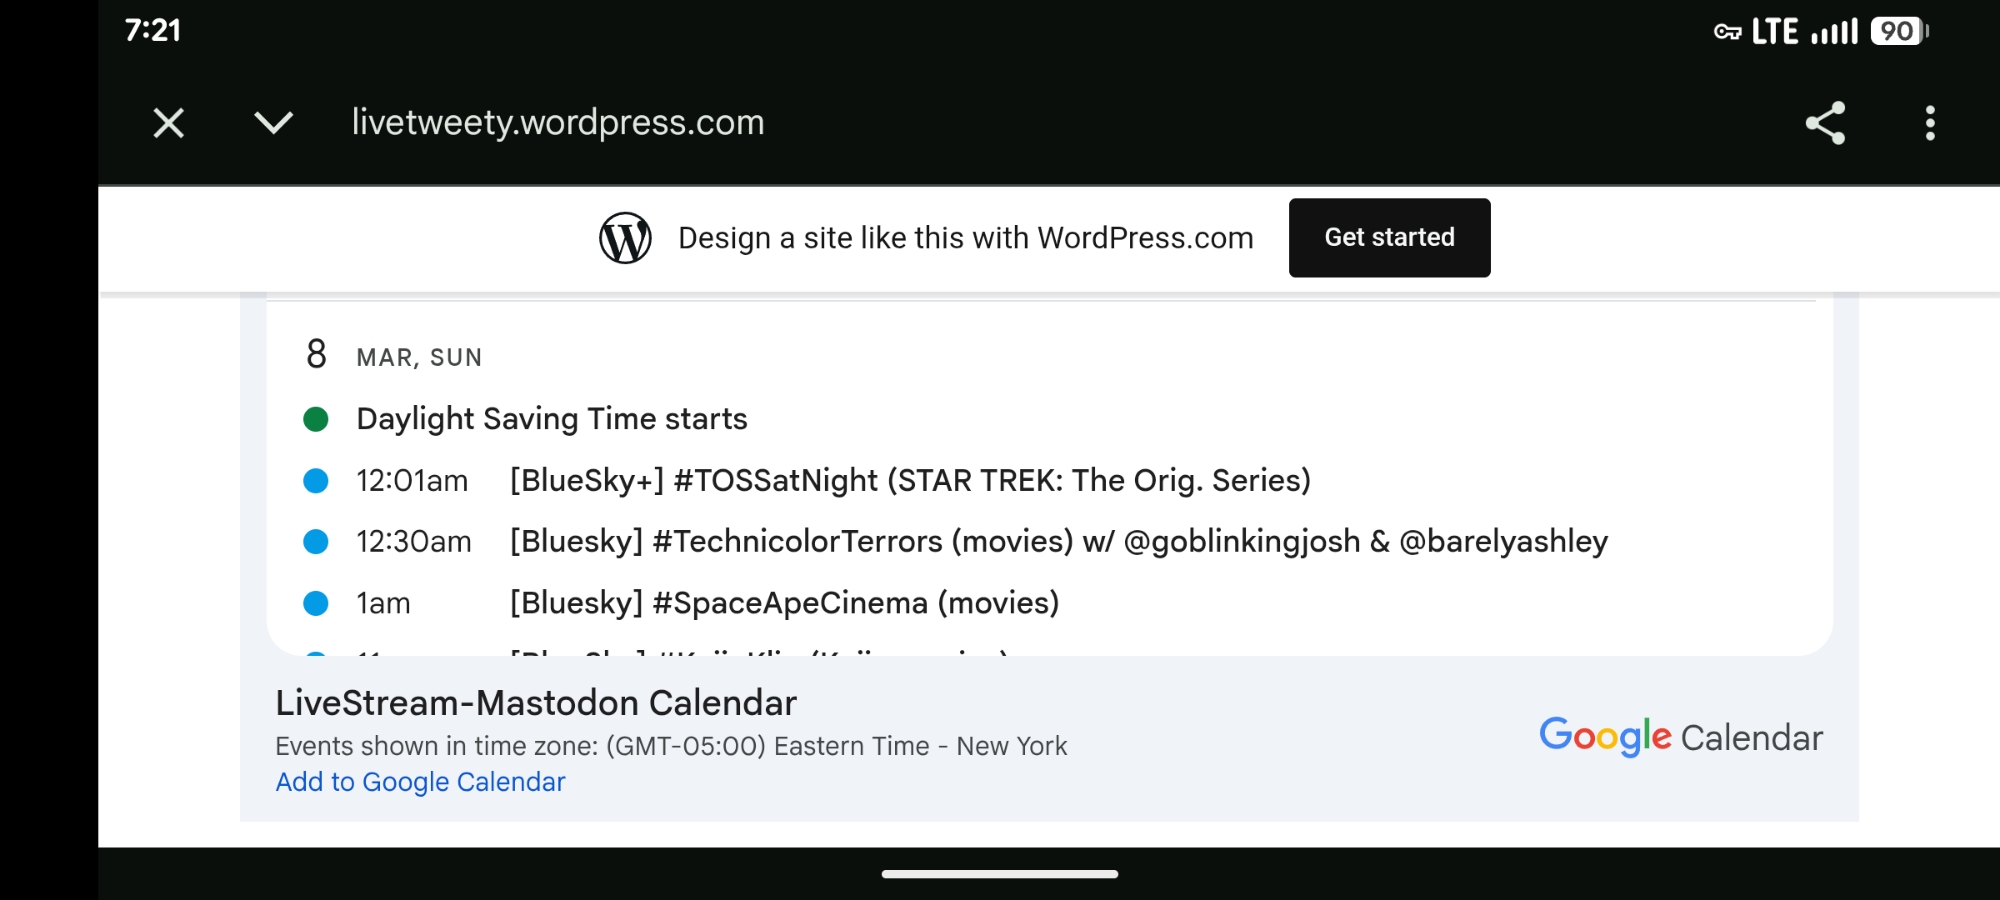2000x900 pixels.
Task: Click the Google Calendar logo
Action: (1680, 737)
